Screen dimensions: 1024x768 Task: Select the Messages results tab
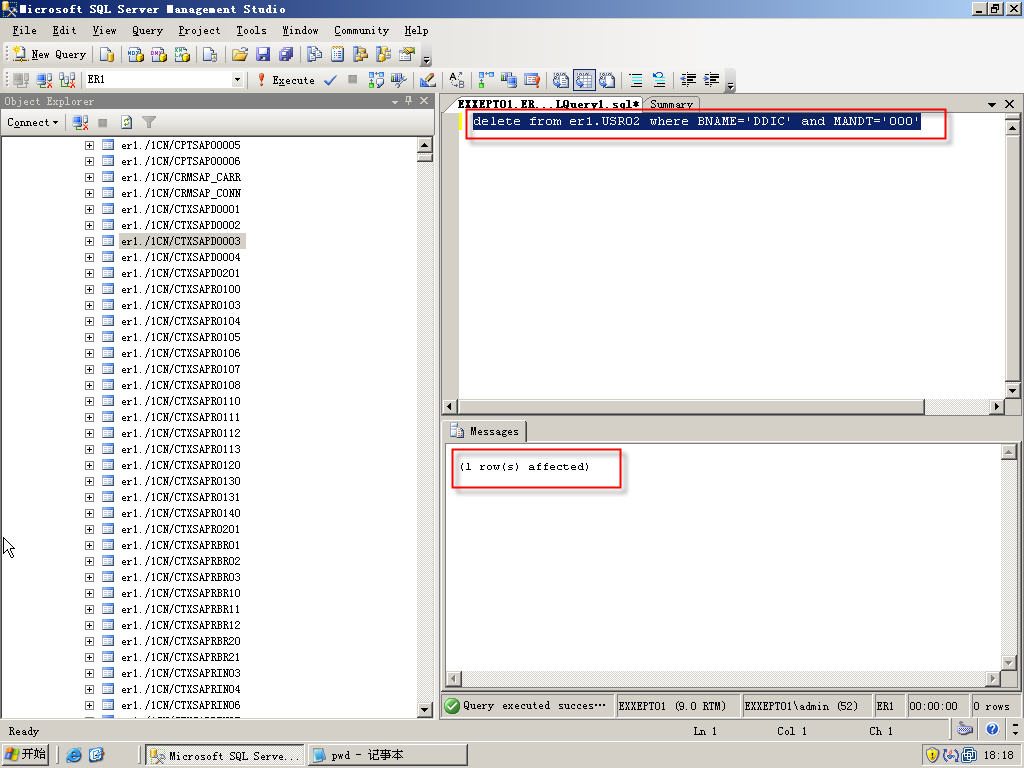coord(486,431)
